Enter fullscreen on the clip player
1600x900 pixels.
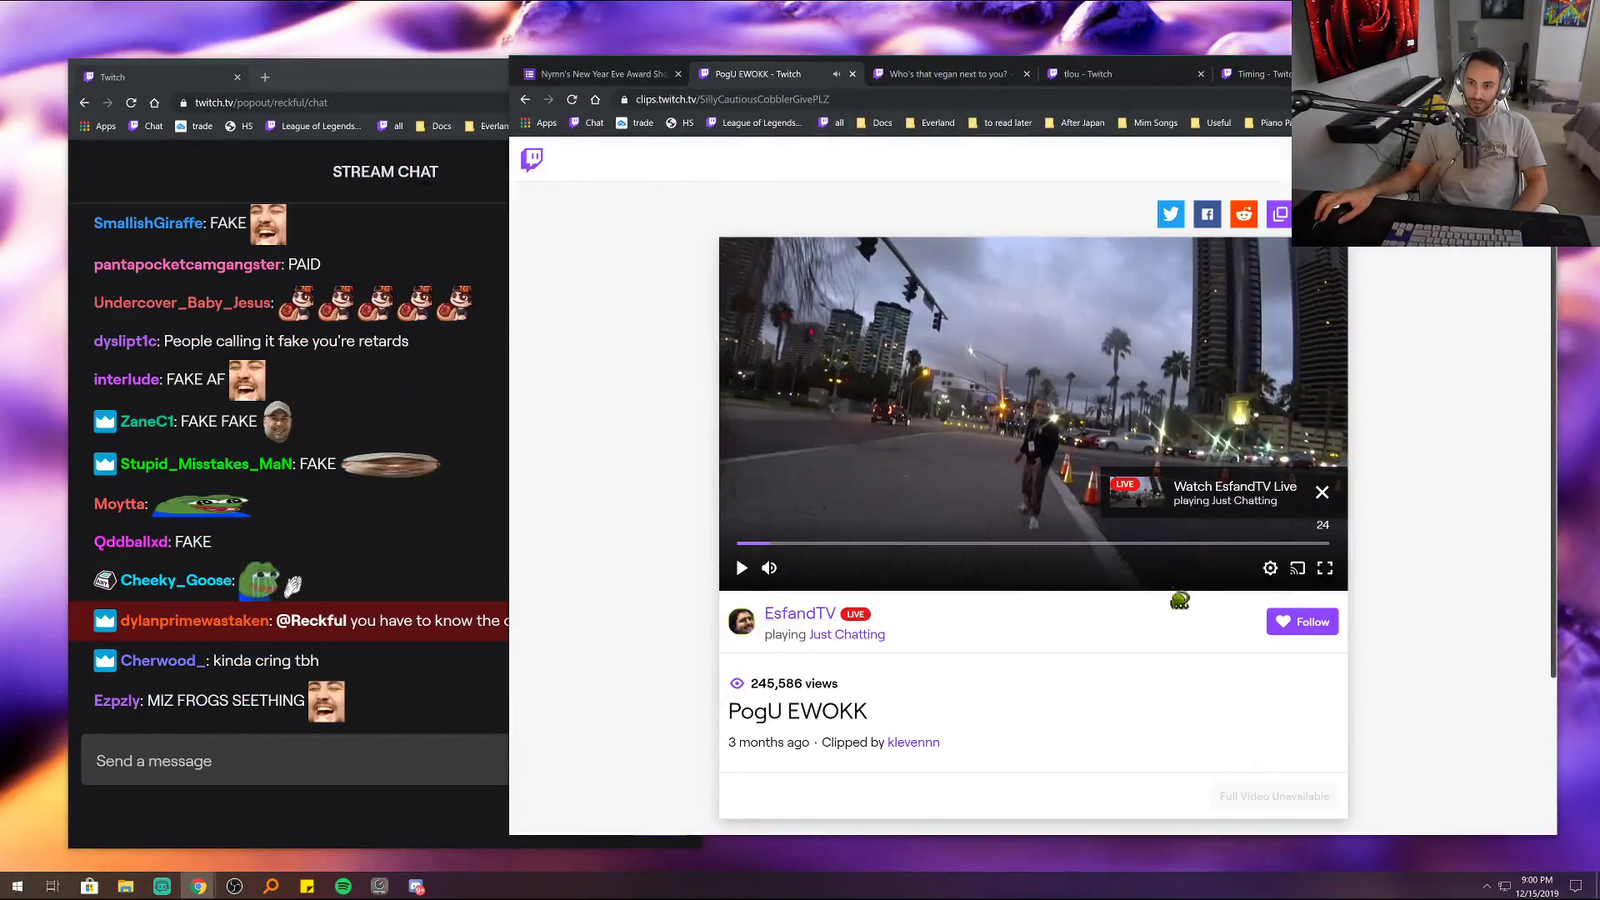point(1325,568)
